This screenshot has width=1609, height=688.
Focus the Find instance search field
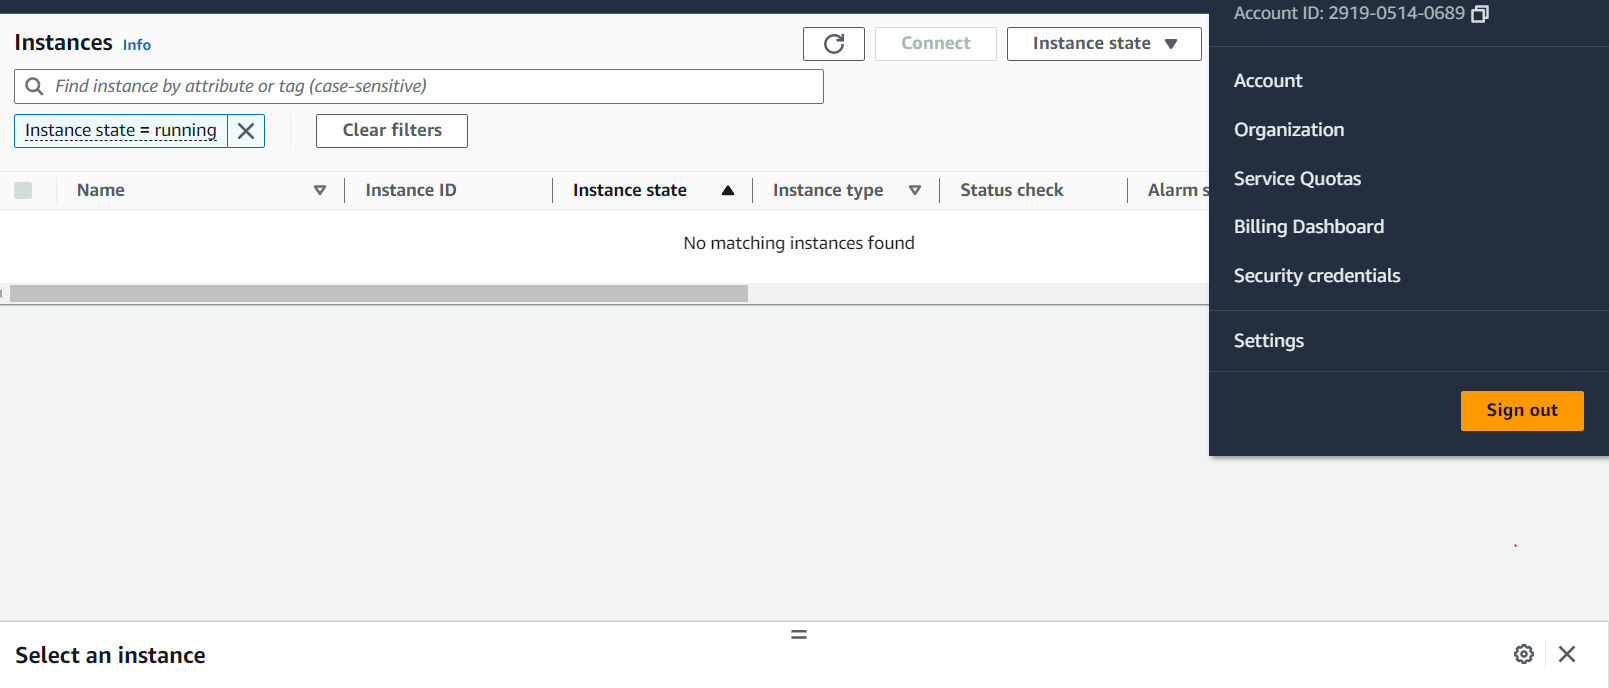419,87
